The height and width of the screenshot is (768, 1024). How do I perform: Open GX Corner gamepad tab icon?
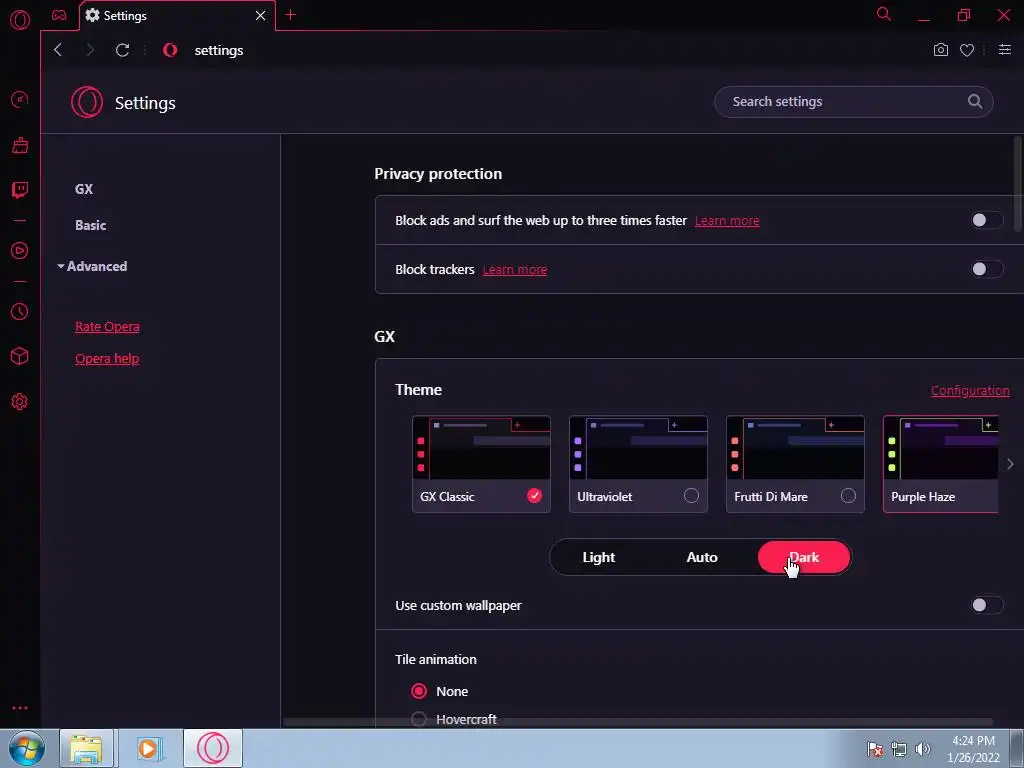click(x=59, y=15)
